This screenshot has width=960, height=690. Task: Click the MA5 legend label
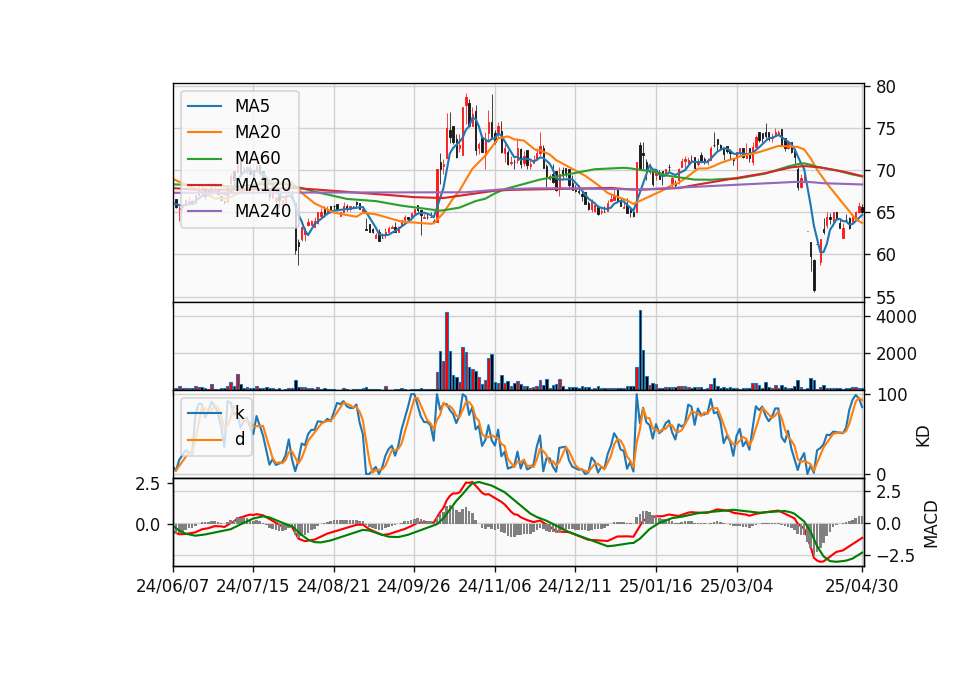[252, 106]
